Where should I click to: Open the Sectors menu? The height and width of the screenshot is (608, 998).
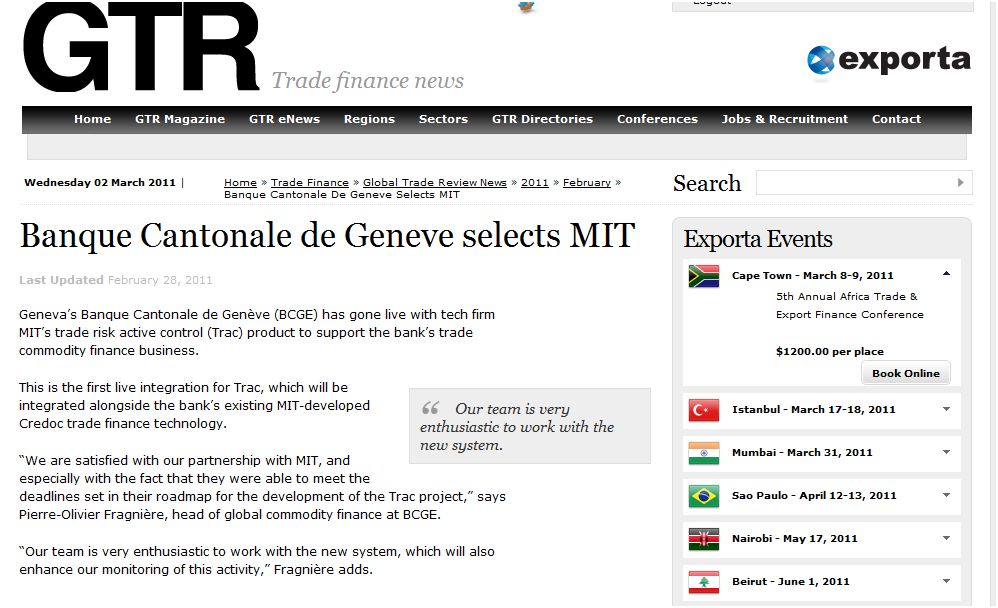pyautogui.click(x=443, y=119)
